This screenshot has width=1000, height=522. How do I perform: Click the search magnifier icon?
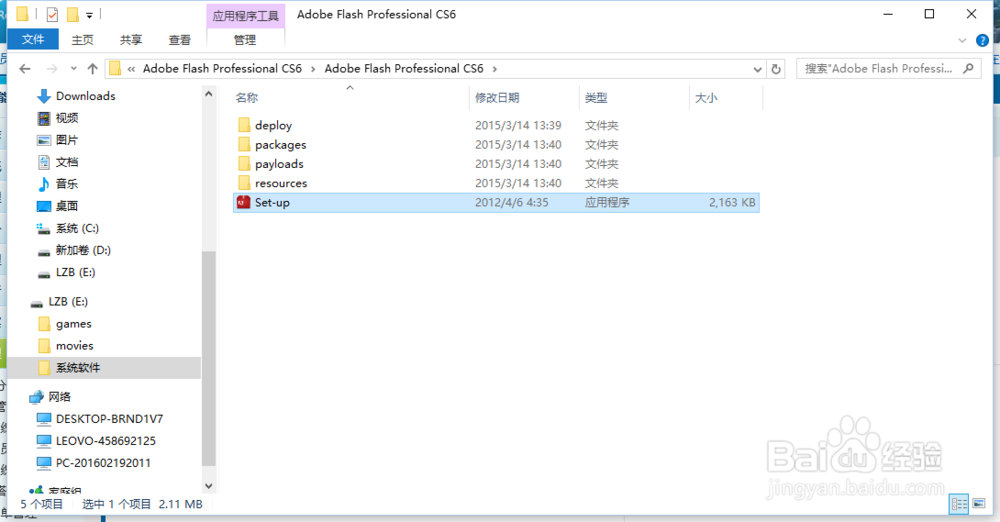pyautogui.click(x=968, y=68)
